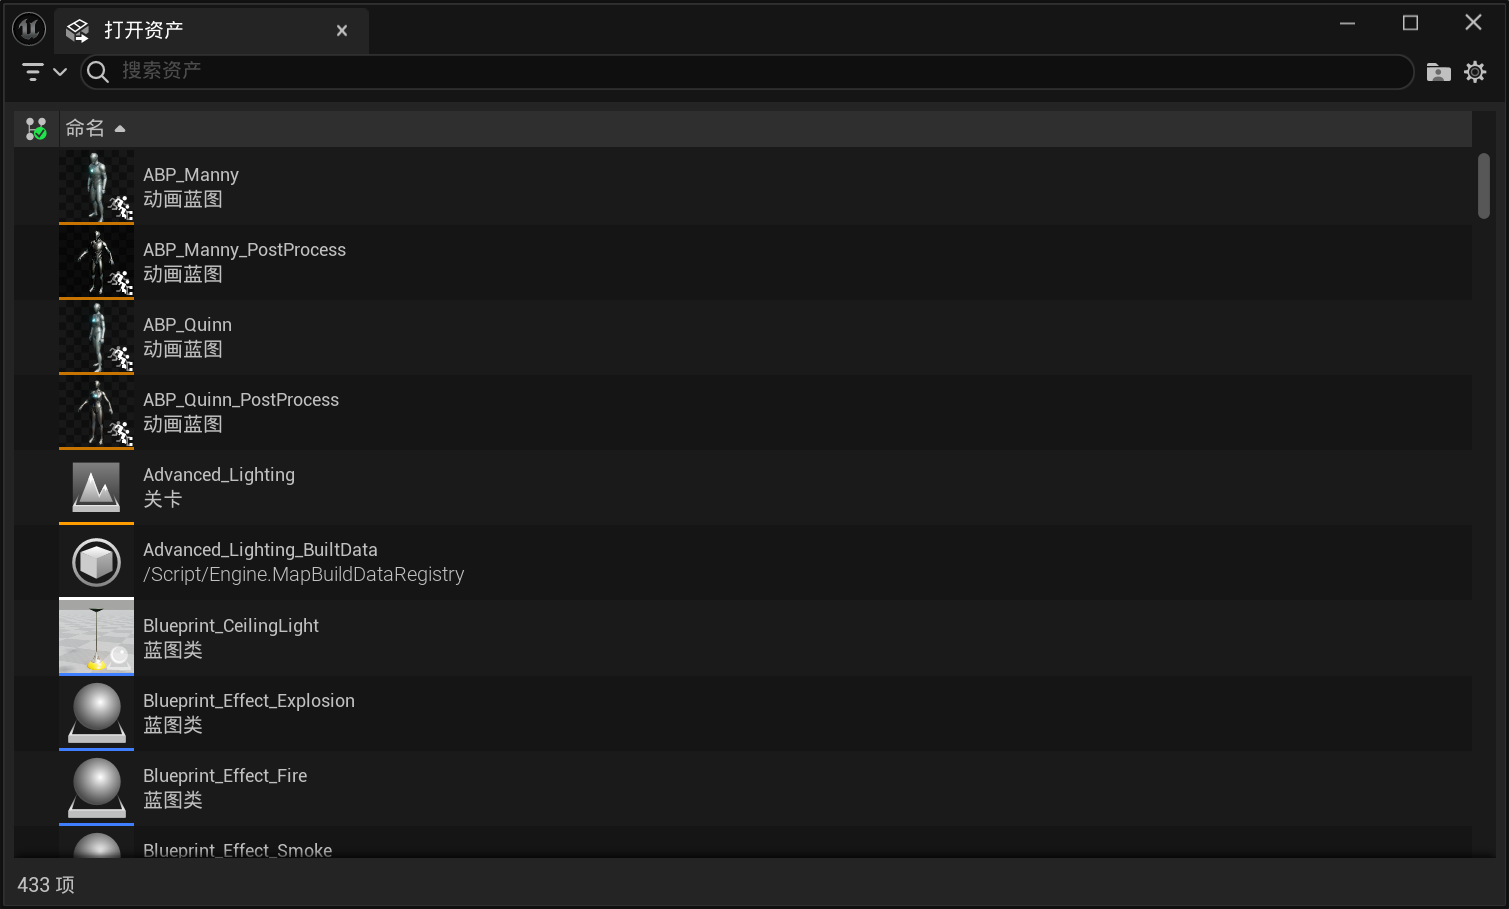This screenshot has width=1509, height=909.
Task: Pick the Blueprint_CeilingLight thumbnail
Action: click(x=96, y=637)
